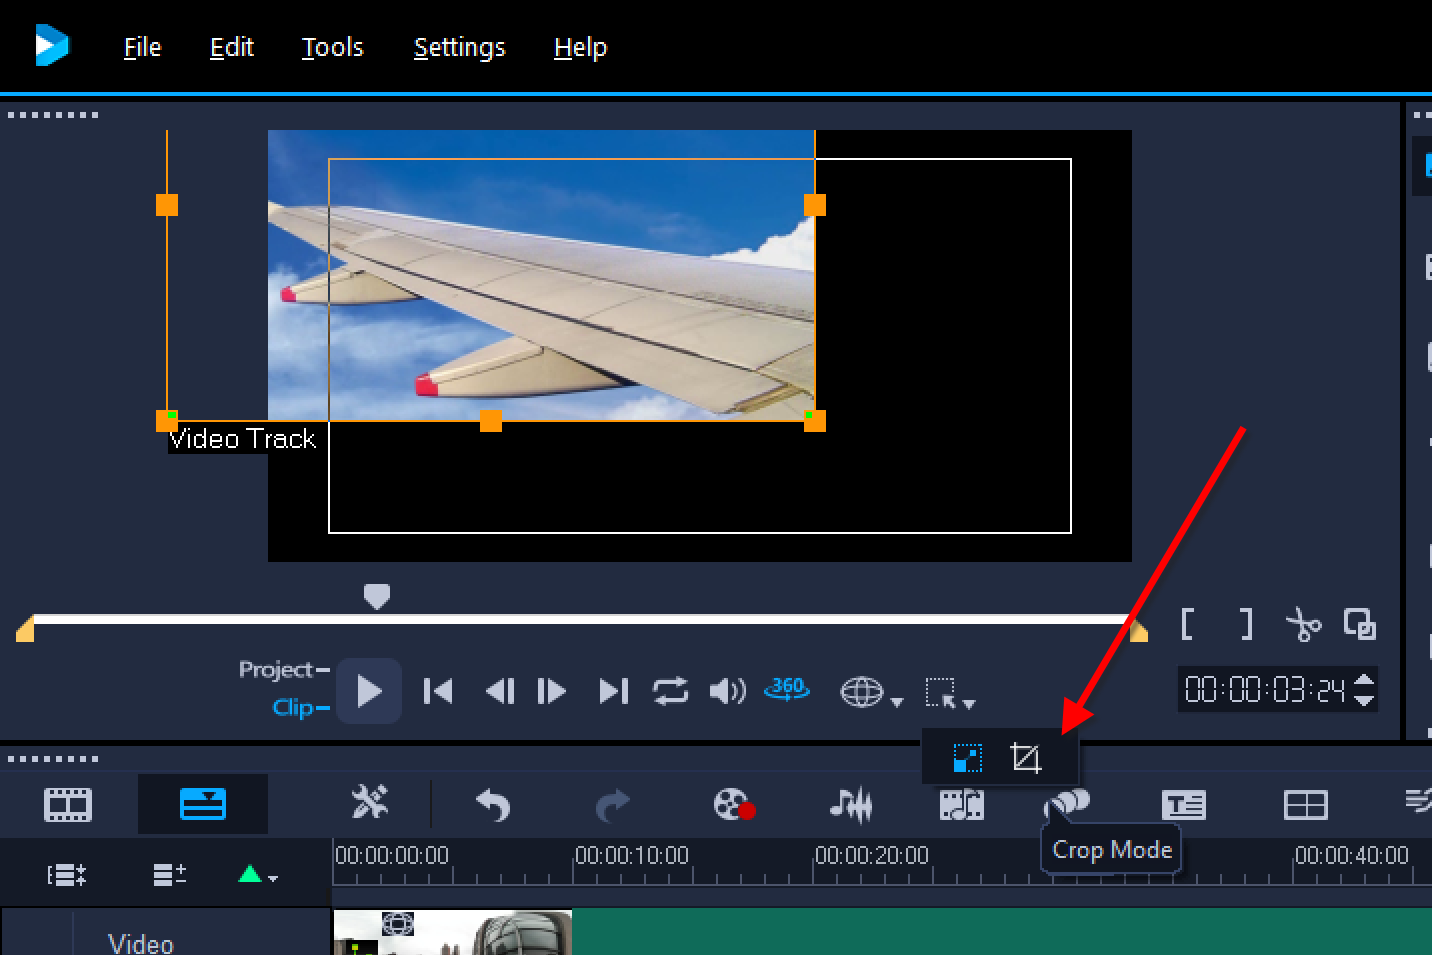Select the Crop Mode icon

coord(1026,758)
